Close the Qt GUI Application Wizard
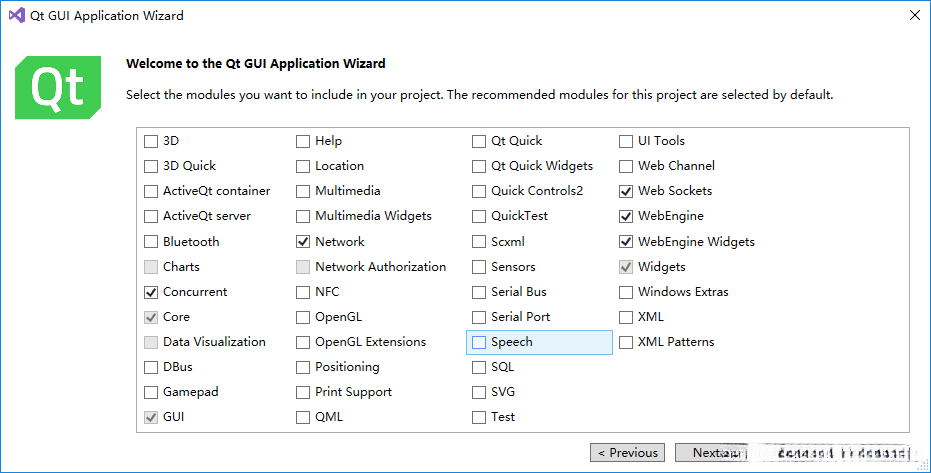The image size is (931, 473). click(914, 16)
